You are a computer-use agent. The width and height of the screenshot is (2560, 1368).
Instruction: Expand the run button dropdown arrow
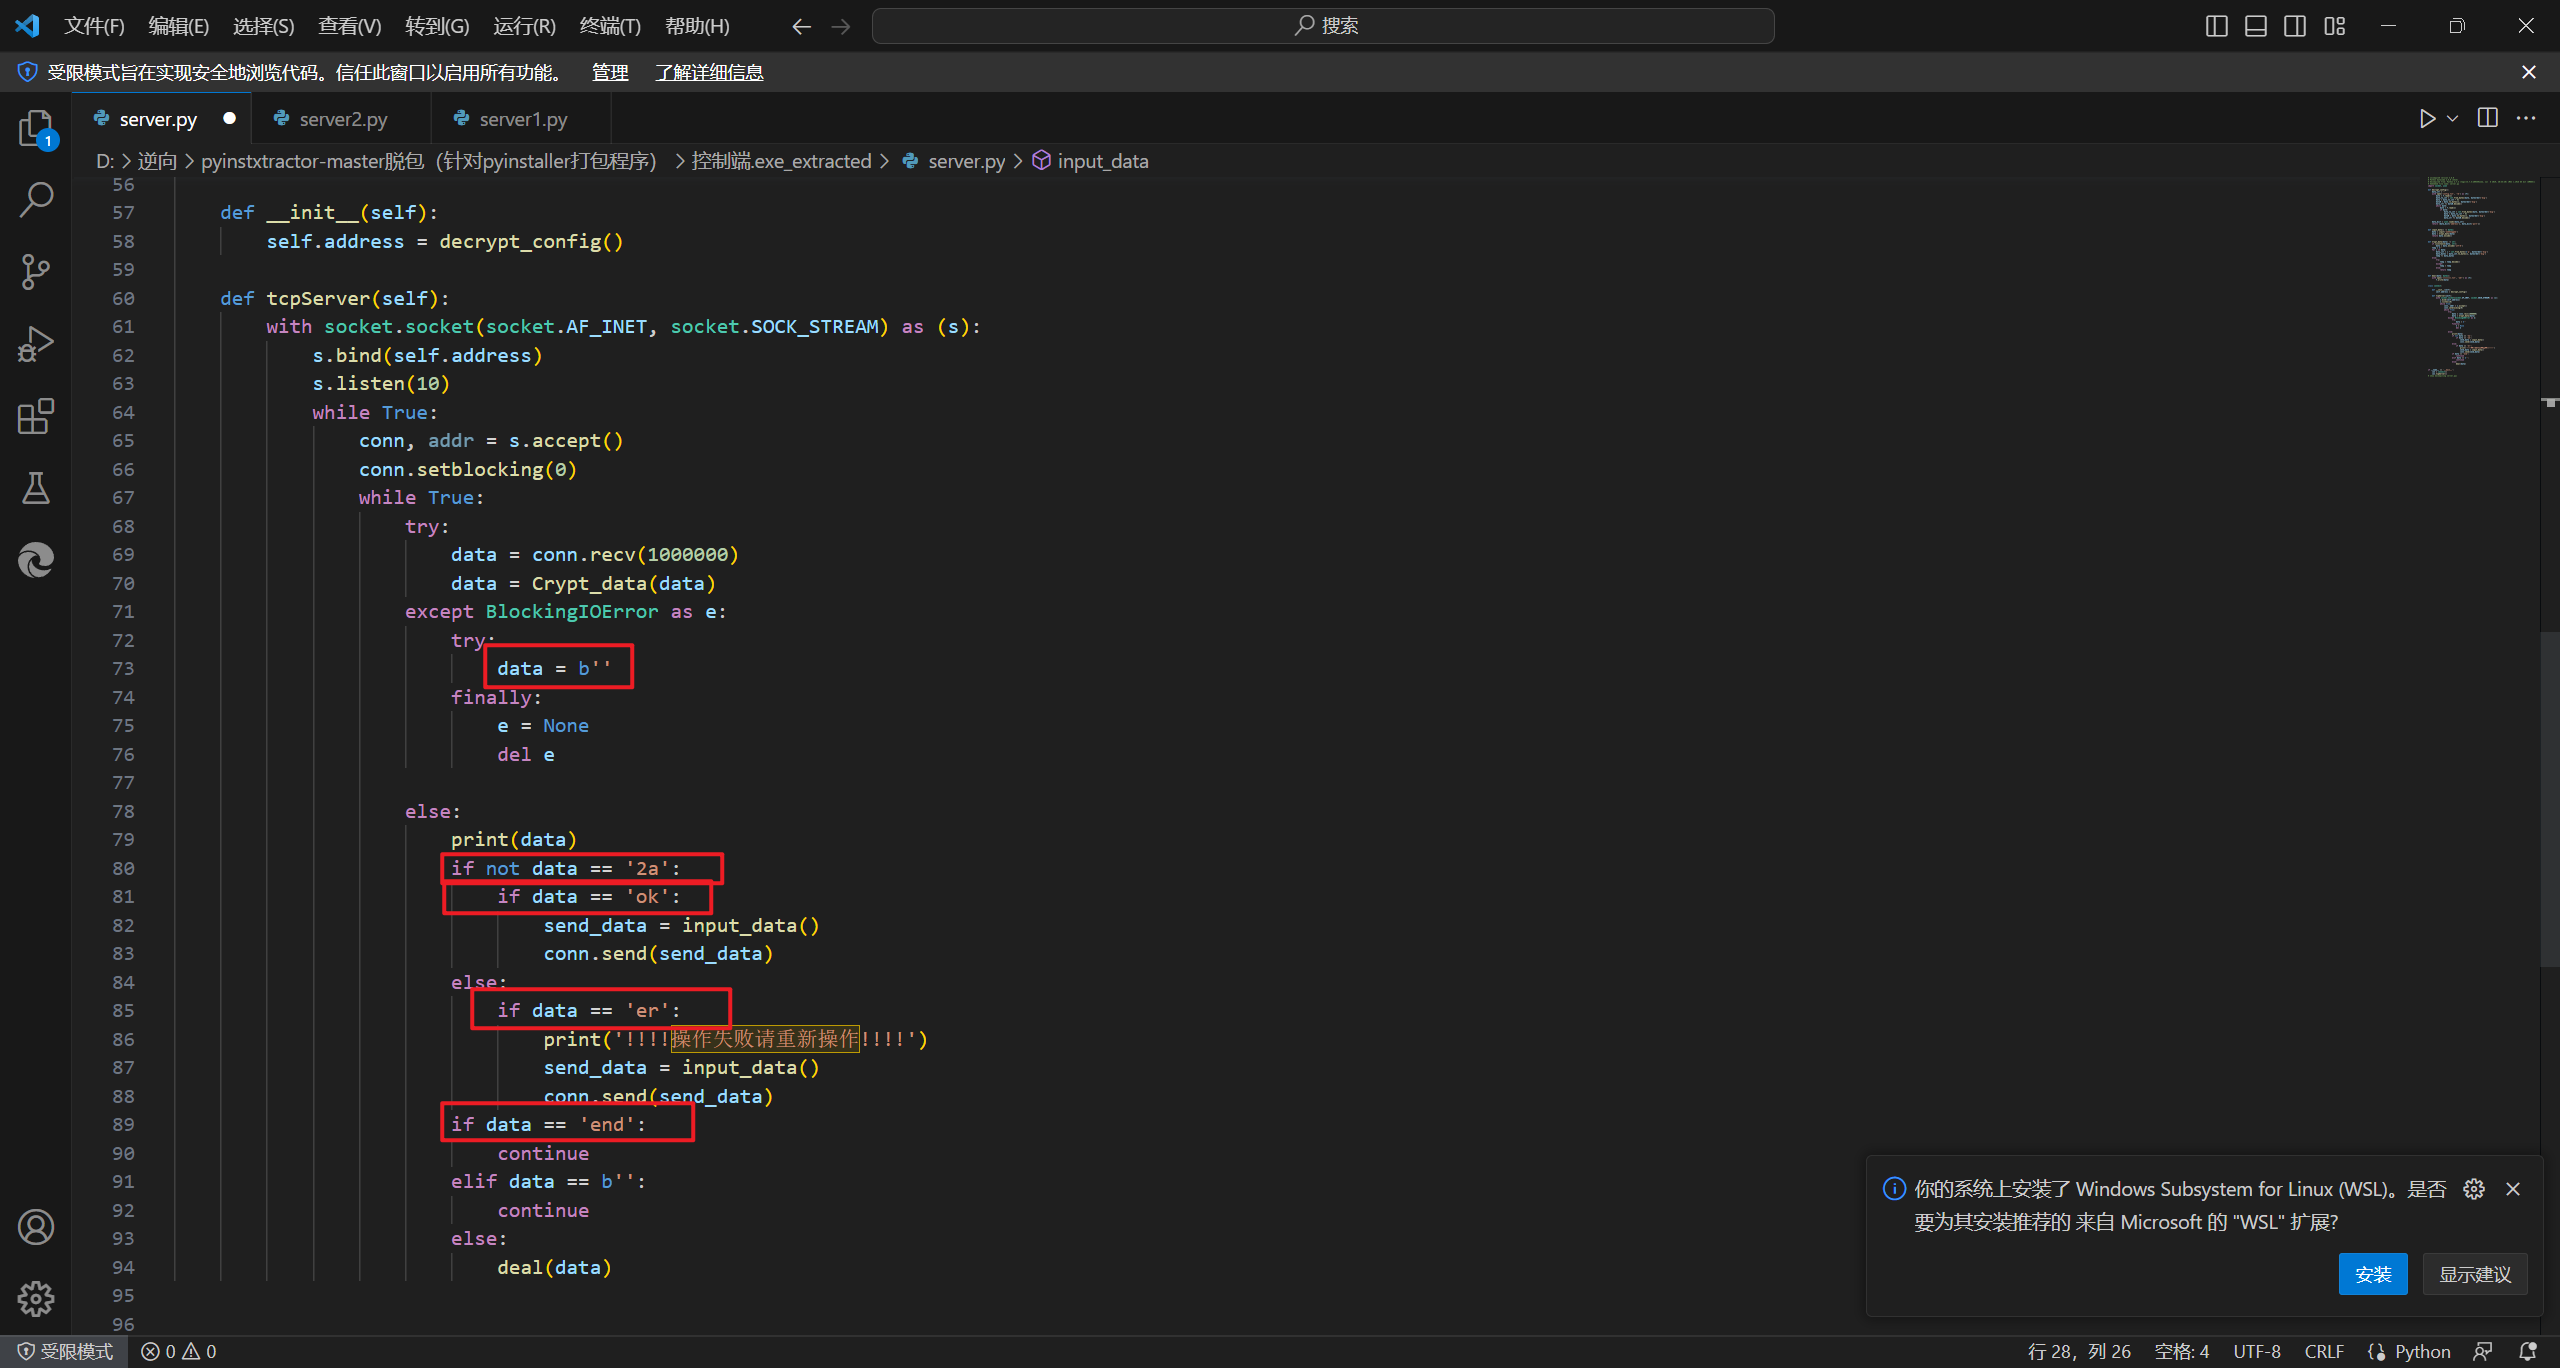(x=2452, y=119)
